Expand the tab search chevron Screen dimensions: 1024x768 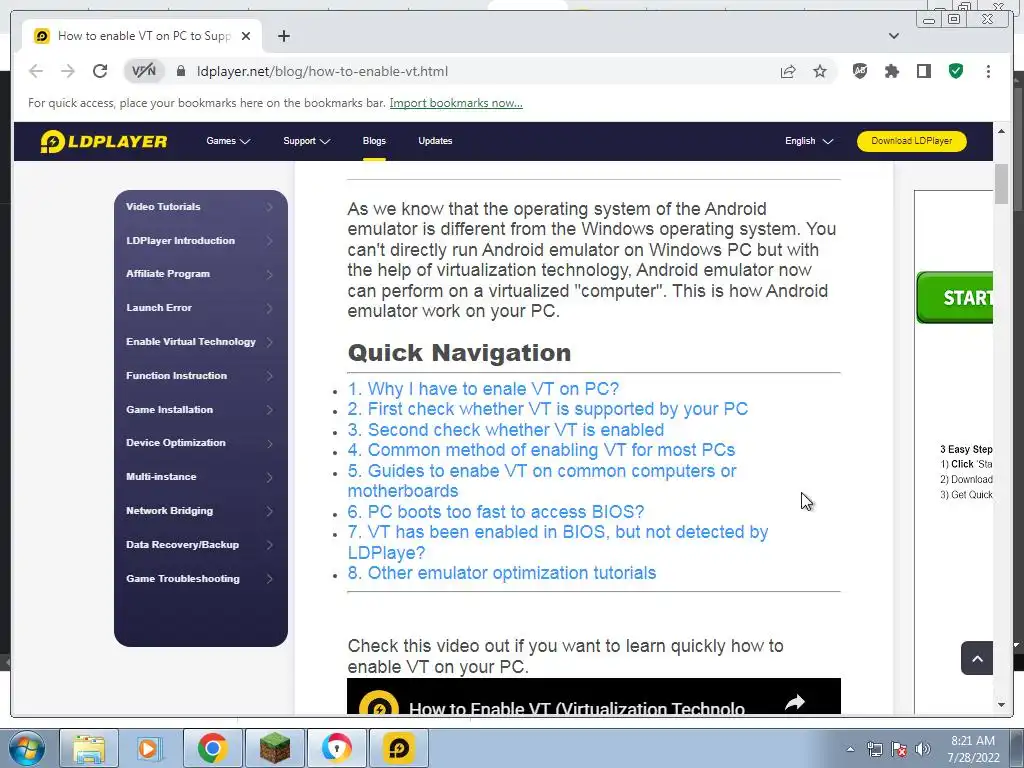894,36
